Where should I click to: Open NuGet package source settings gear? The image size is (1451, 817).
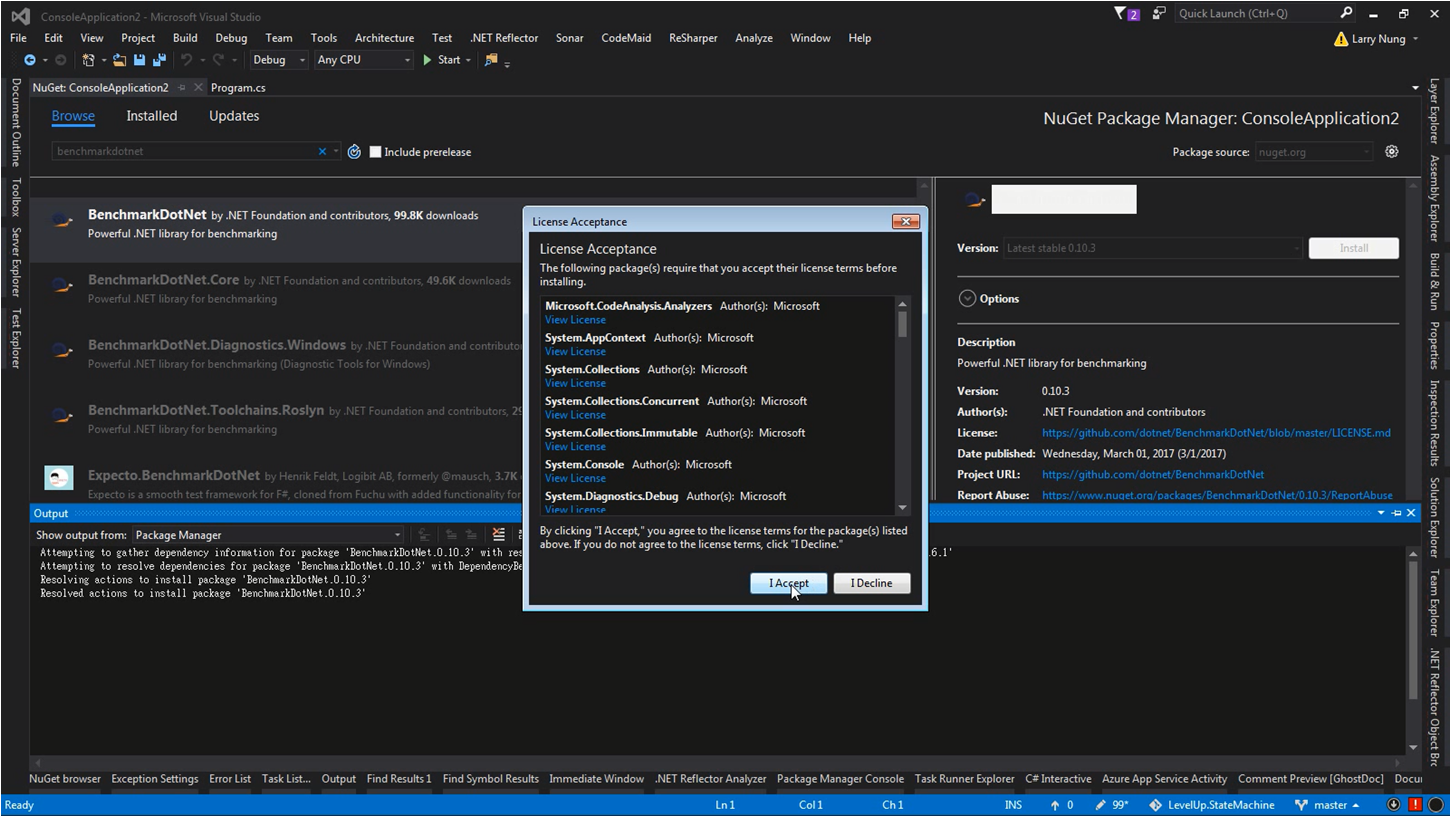coord(1392,152)
